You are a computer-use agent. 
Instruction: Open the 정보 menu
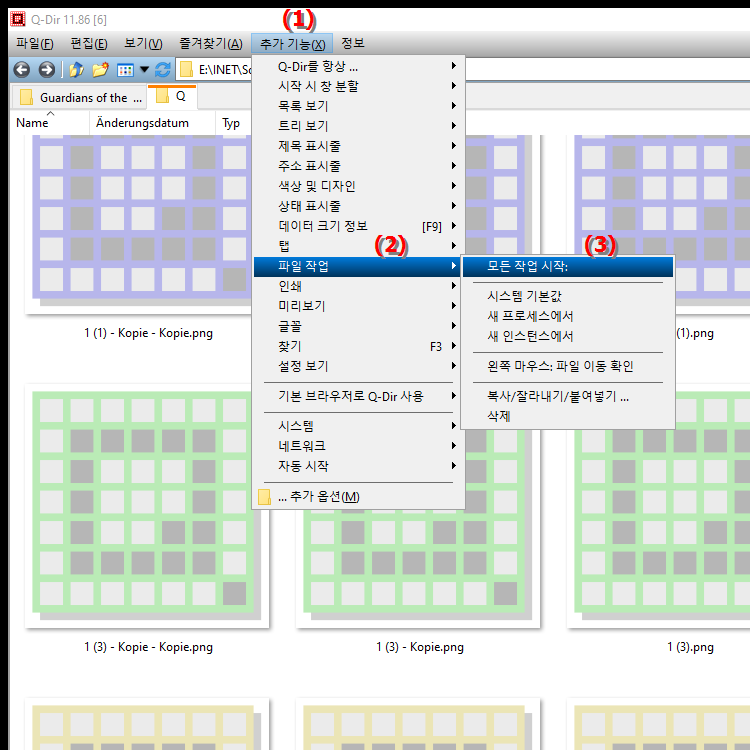[x=353, y=44]
